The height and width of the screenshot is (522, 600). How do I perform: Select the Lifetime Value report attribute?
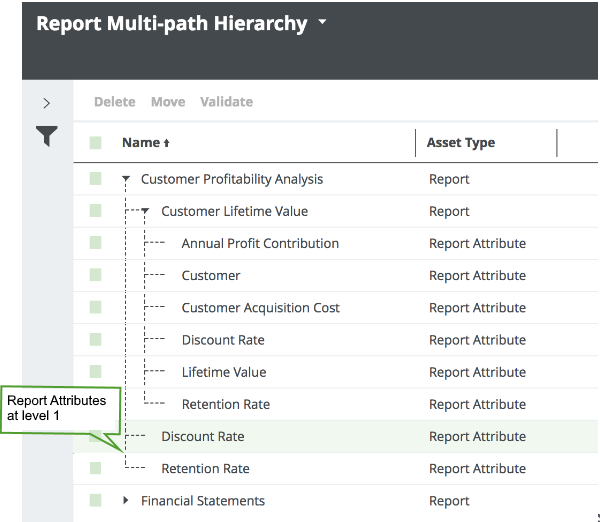(223, 372)
